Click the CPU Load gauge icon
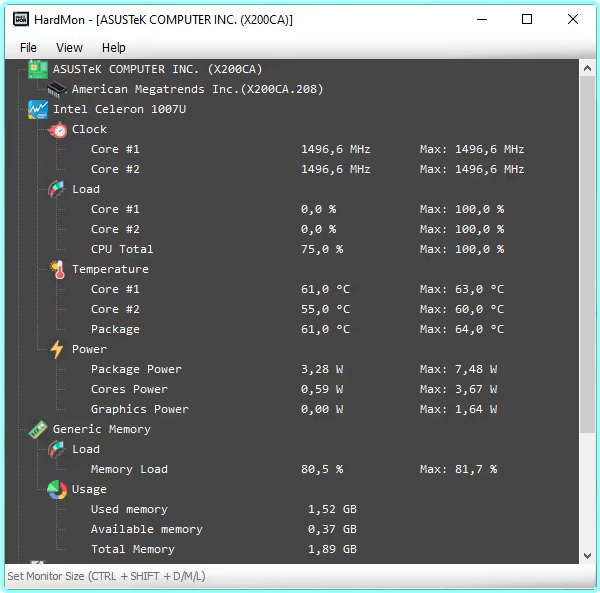This screenshot has height=593, width=600. coord(57,189)
